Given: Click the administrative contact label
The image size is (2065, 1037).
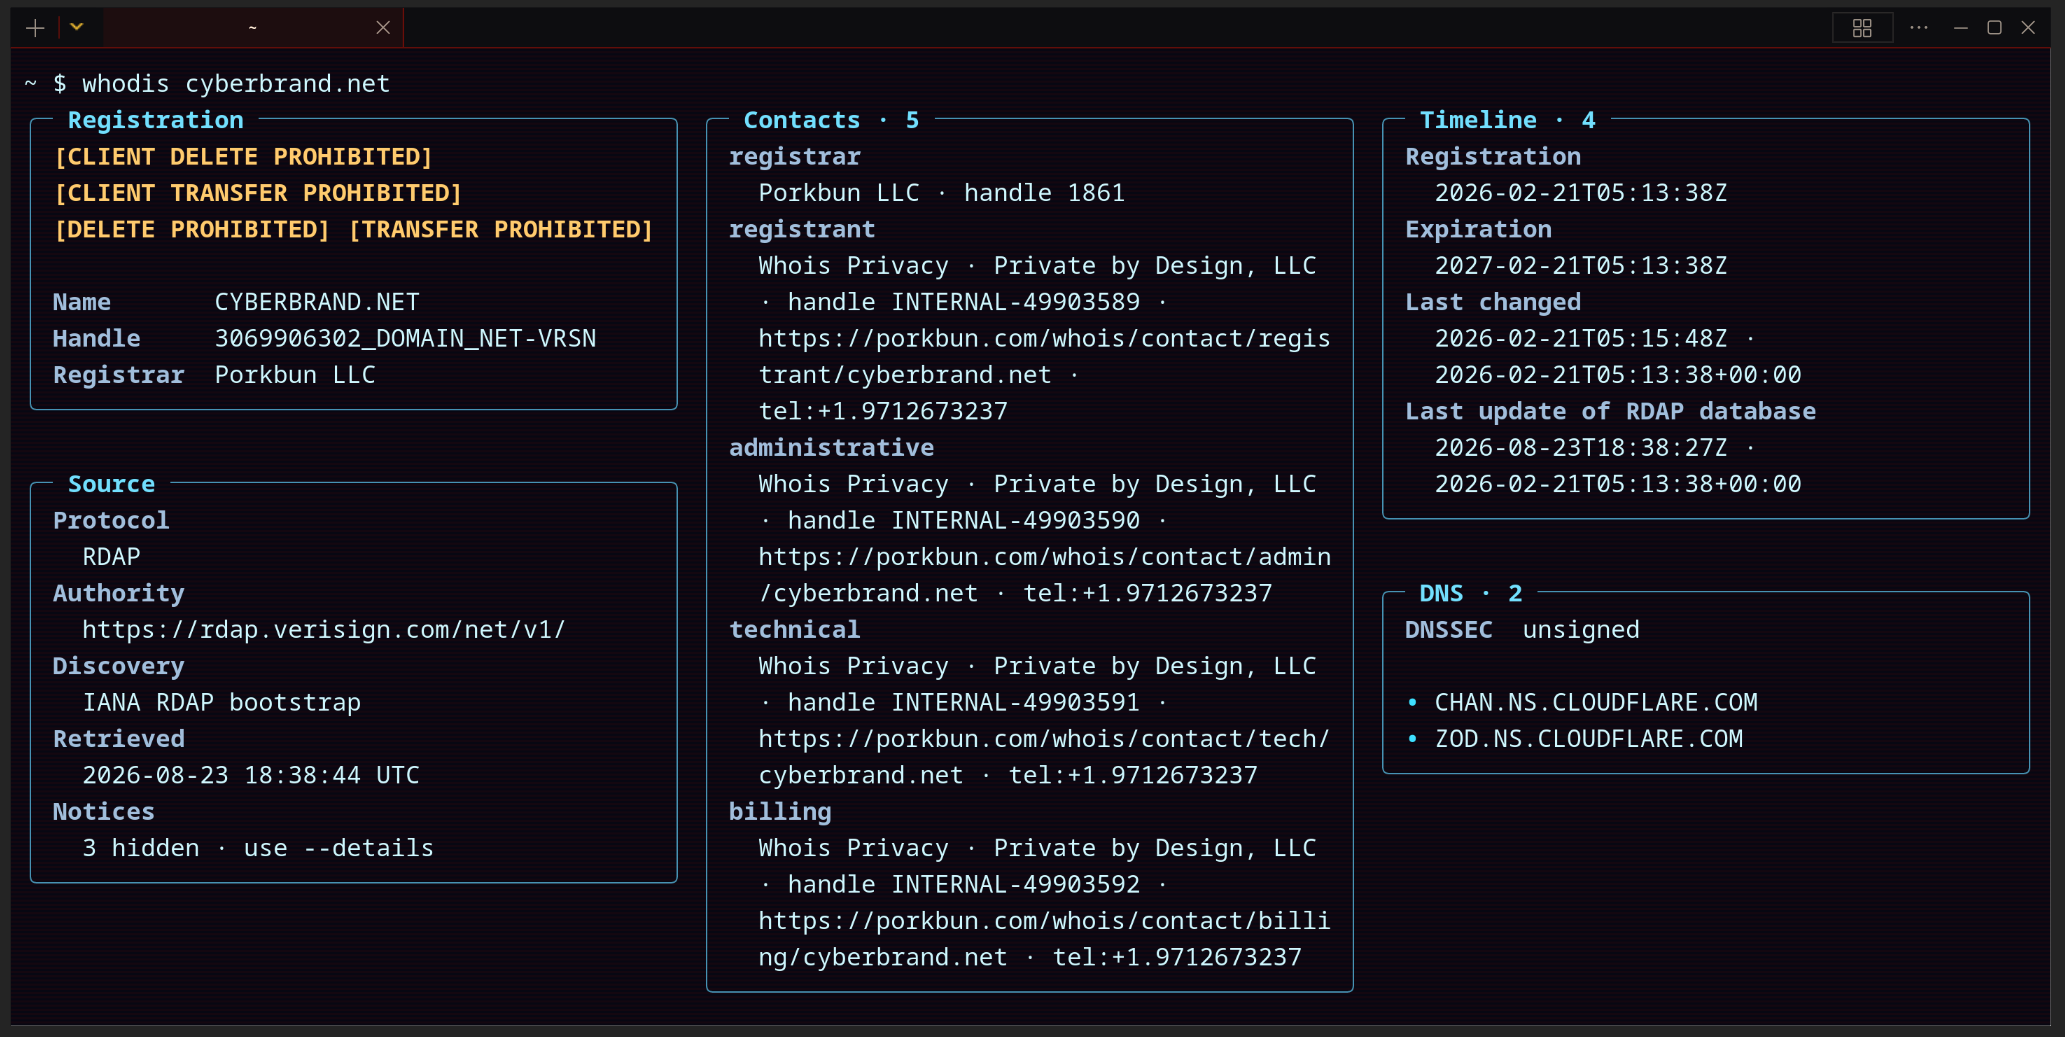Looking at the screenshot, I should [x=831, y=448].
